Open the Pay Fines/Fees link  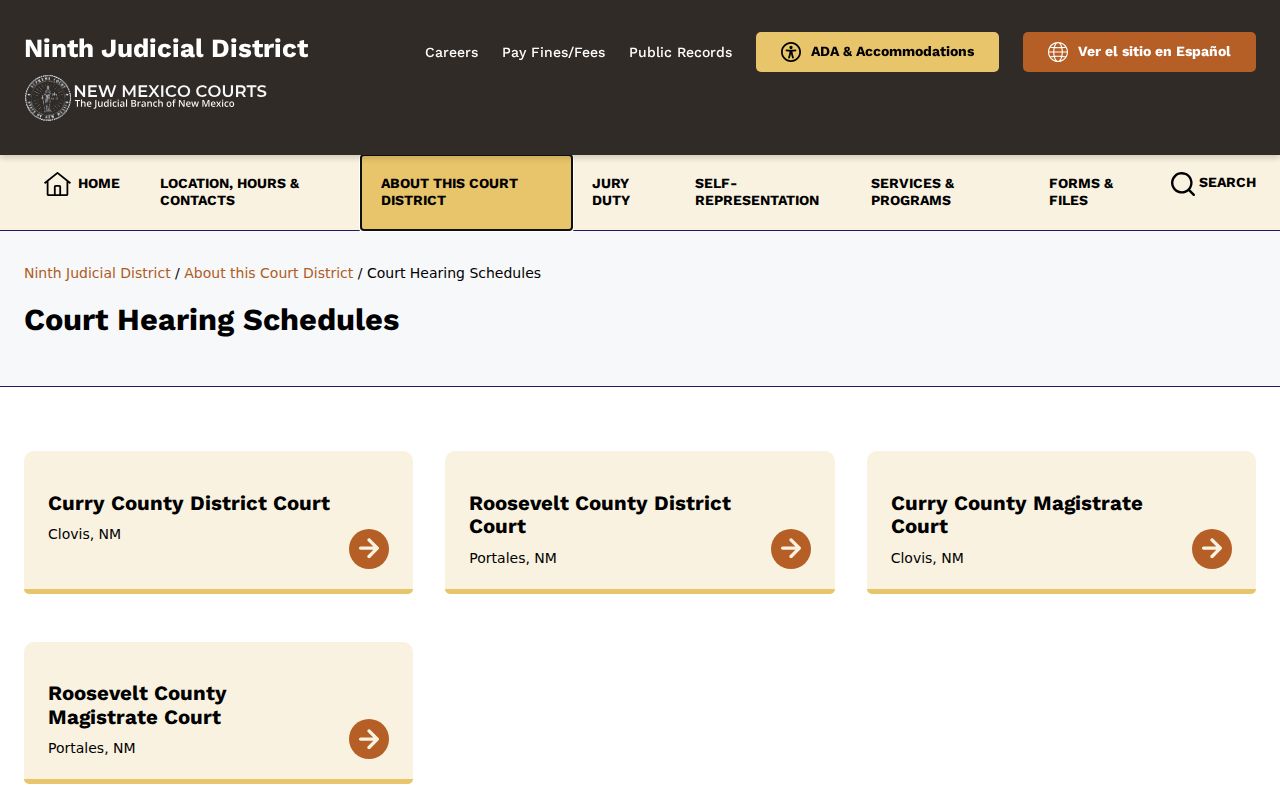[554, 52]
